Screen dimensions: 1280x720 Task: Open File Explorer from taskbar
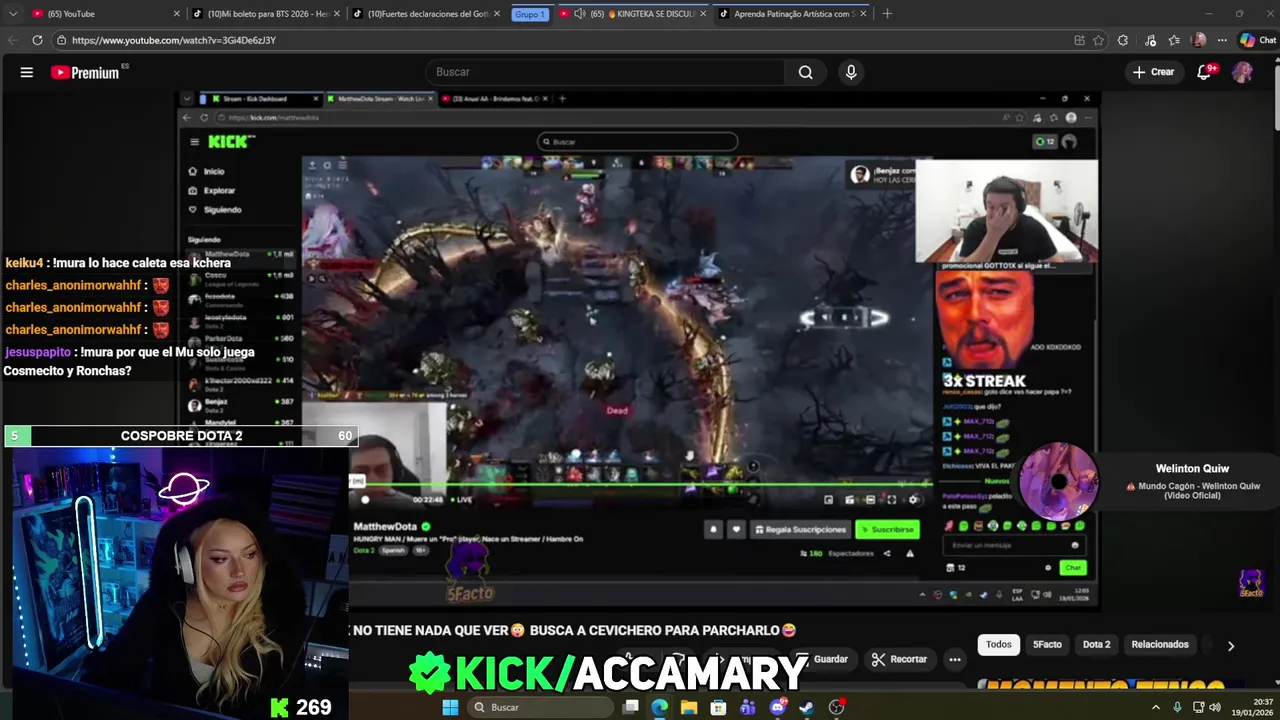tap(689, 707)
